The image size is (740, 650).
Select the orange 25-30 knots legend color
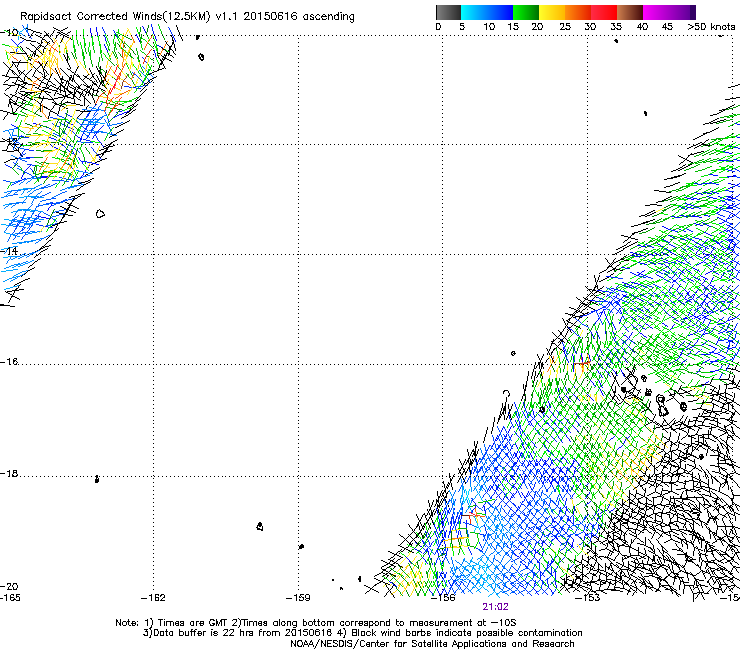[578, 12]
